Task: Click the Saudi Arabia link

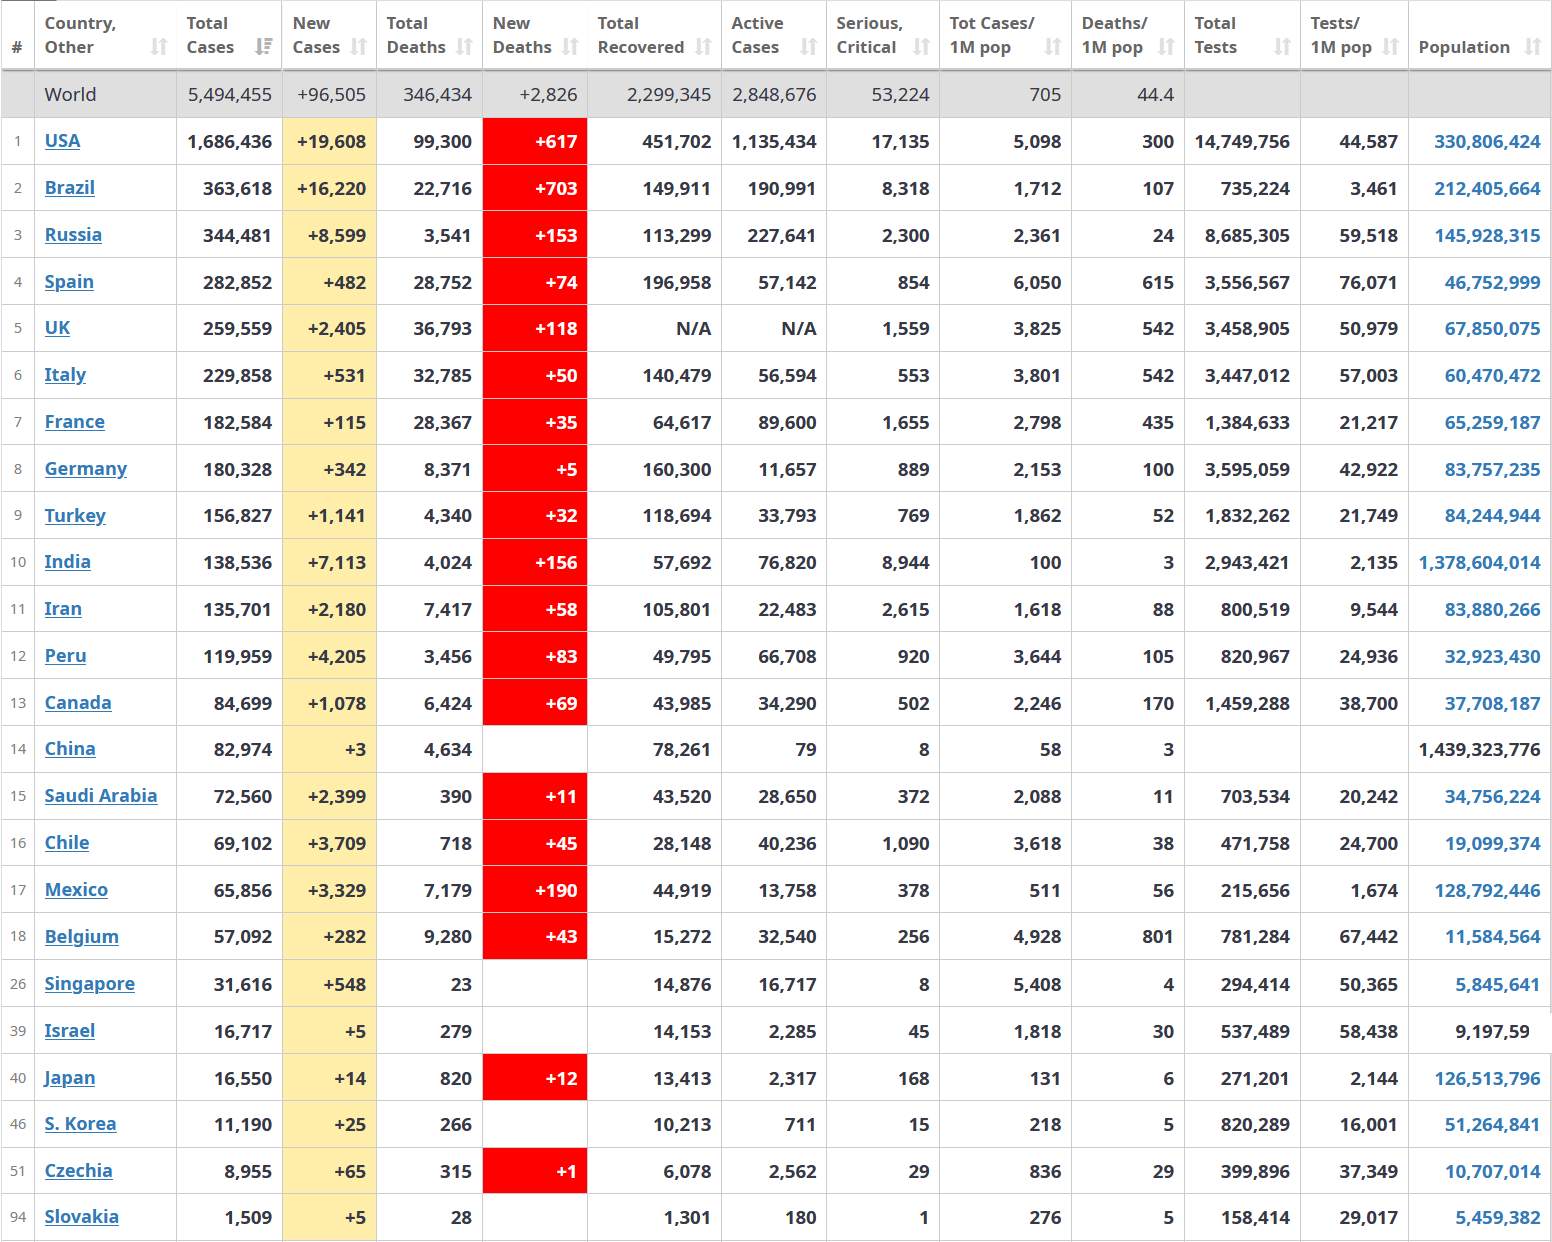Action: pos(100,796)
